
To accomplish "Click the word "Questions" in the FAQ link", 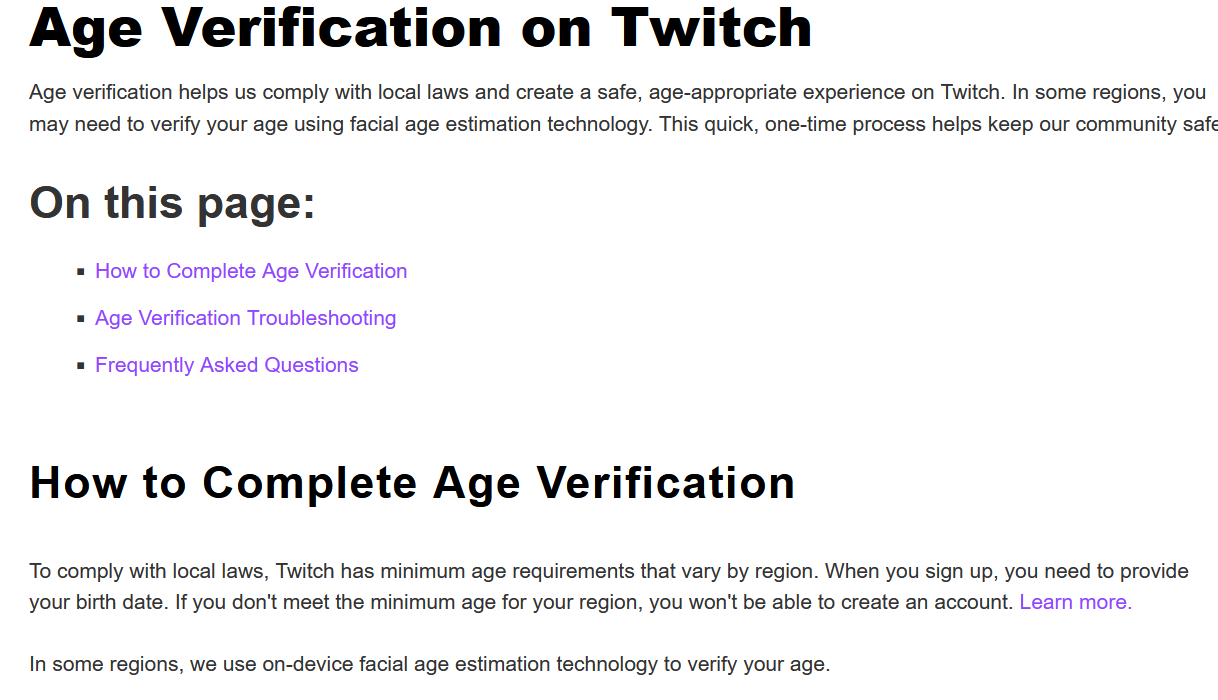I will pyautogui.click(x=311, y=365).
